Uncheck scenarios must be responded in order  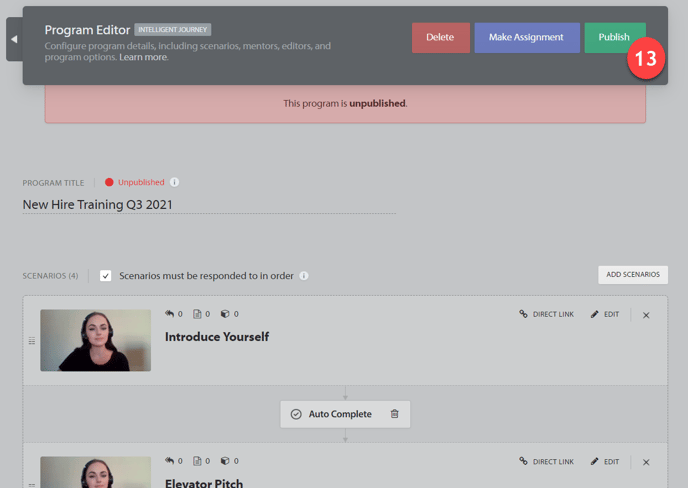pyautogui.click(x=106, y=276)
